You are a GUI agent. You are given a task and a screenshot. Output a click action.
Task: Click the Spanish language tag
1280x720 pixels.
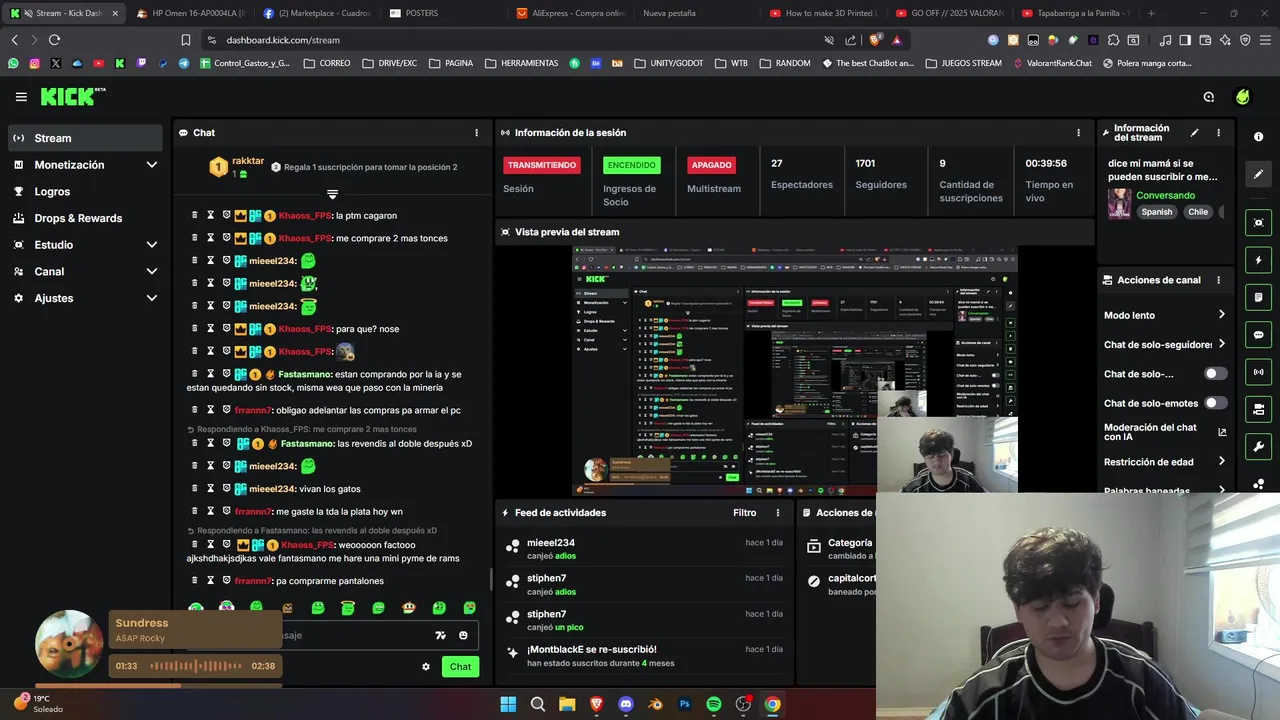[1157, 212]
